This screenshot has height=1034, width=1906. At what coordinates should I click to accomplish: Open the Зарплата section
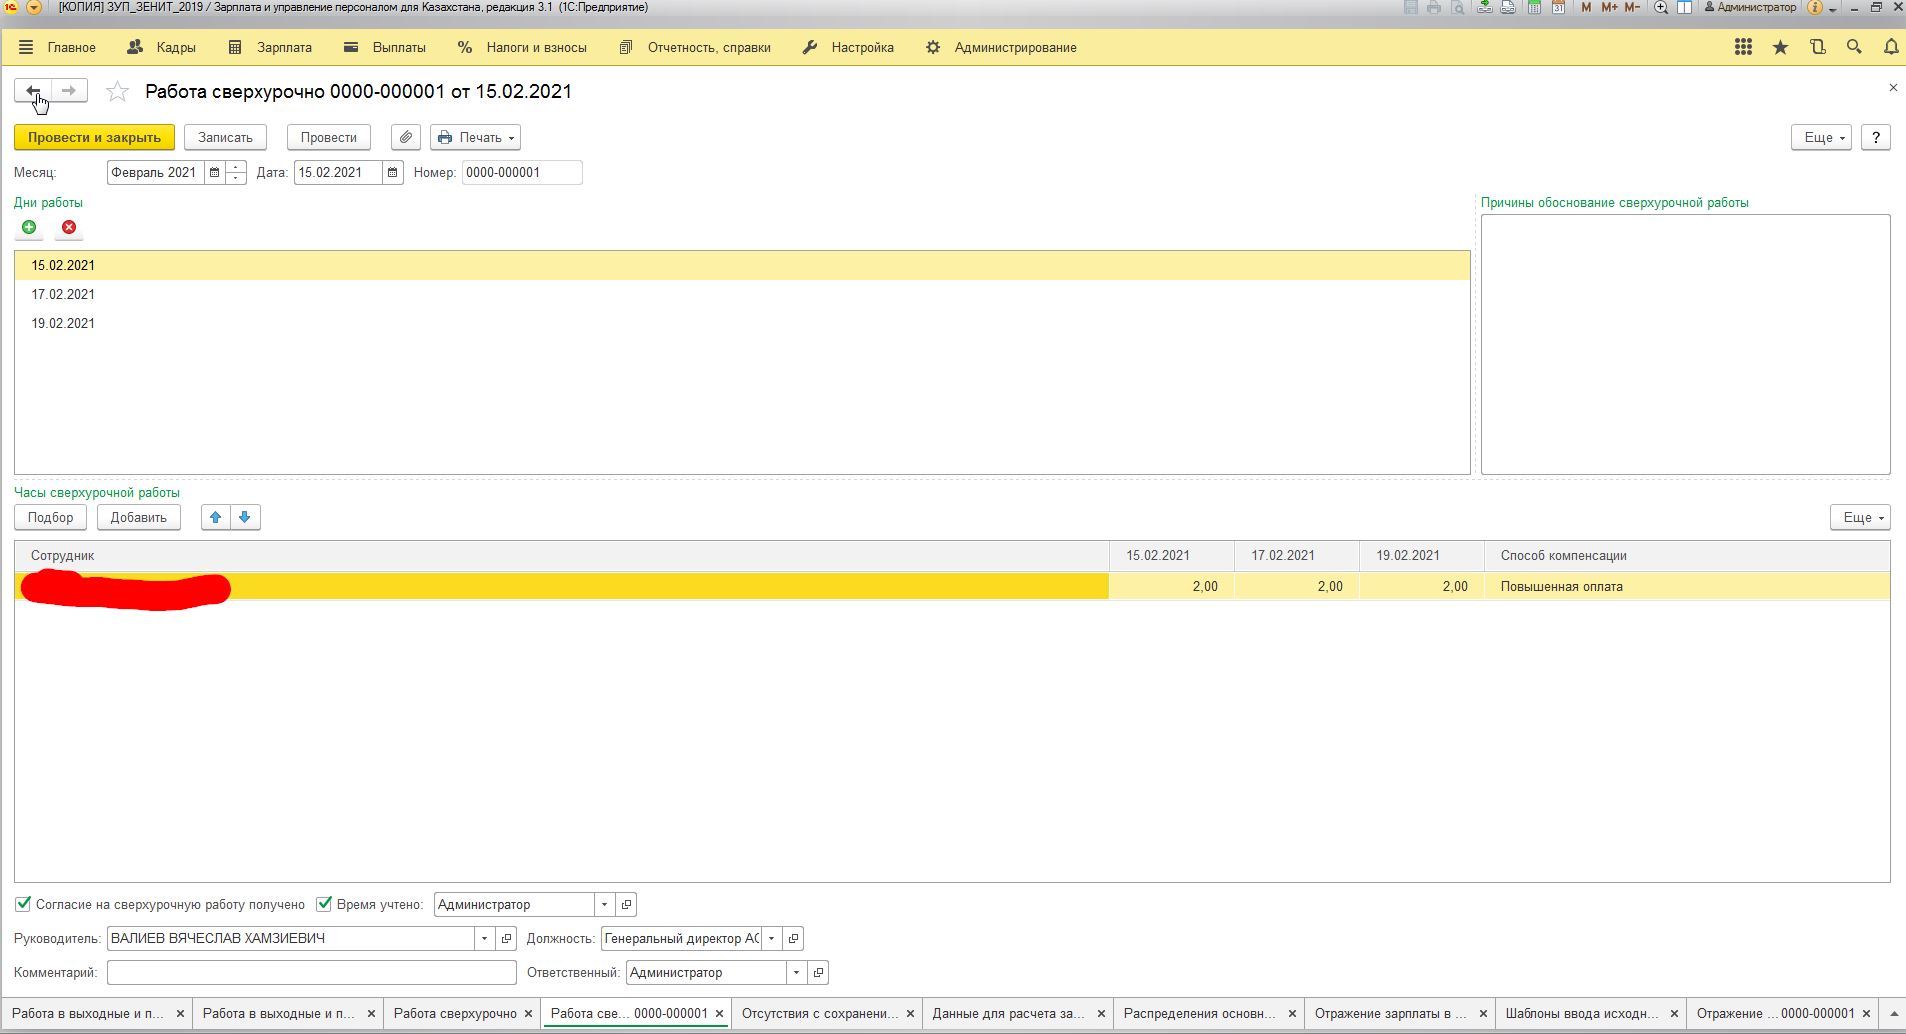click(270, 47)
